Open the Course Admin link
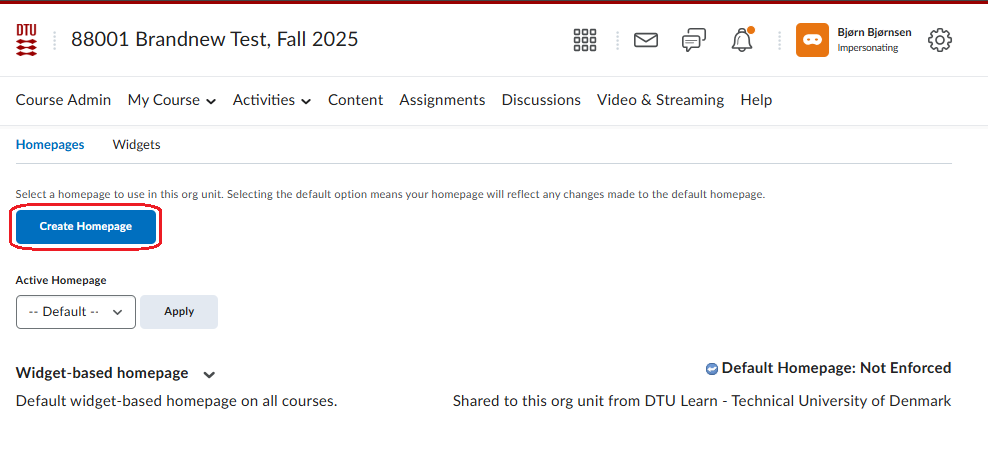The width and height of the screenshot is (988, 459). click(63, 100)
